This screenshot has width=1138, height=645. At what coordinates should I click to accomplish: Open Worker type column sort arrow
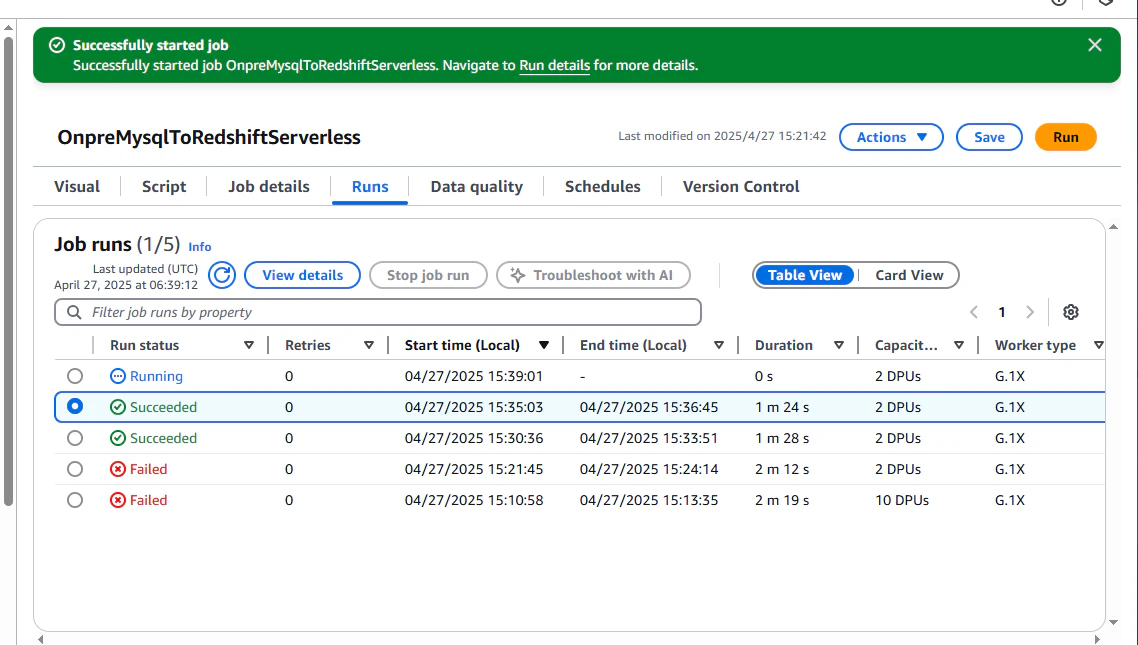(1099, 345)
